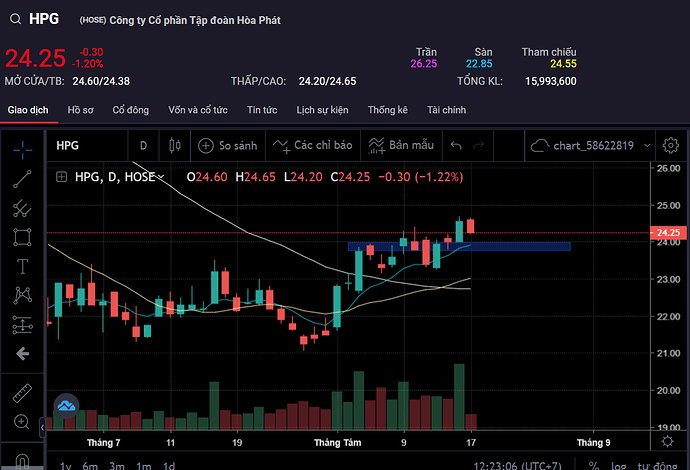Screen dimensions: 690x470
Task: Activate the zoom-in magnifier tool
Action: [x=22, y=422]
